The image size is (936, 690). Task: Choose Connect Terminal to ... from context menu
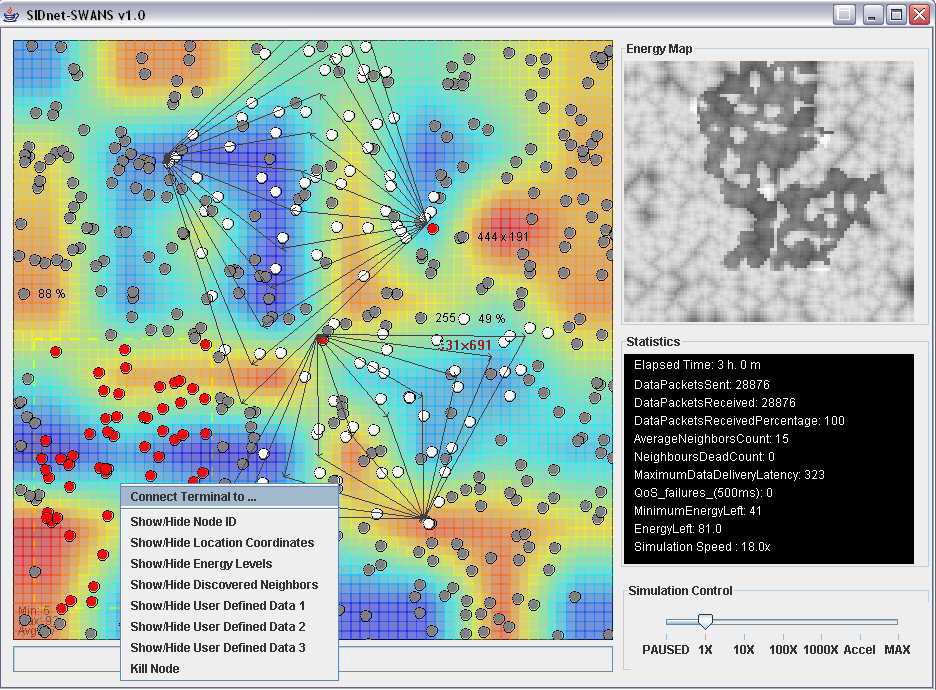pyautogui.click(x=193, y=497)
